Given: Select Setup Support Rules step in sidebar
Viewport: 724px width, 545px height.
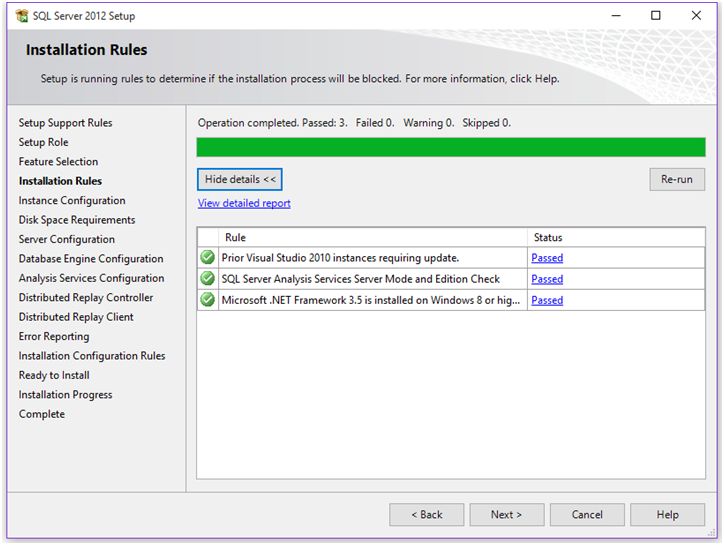Looking at the screenshot, I should (66, 123).
